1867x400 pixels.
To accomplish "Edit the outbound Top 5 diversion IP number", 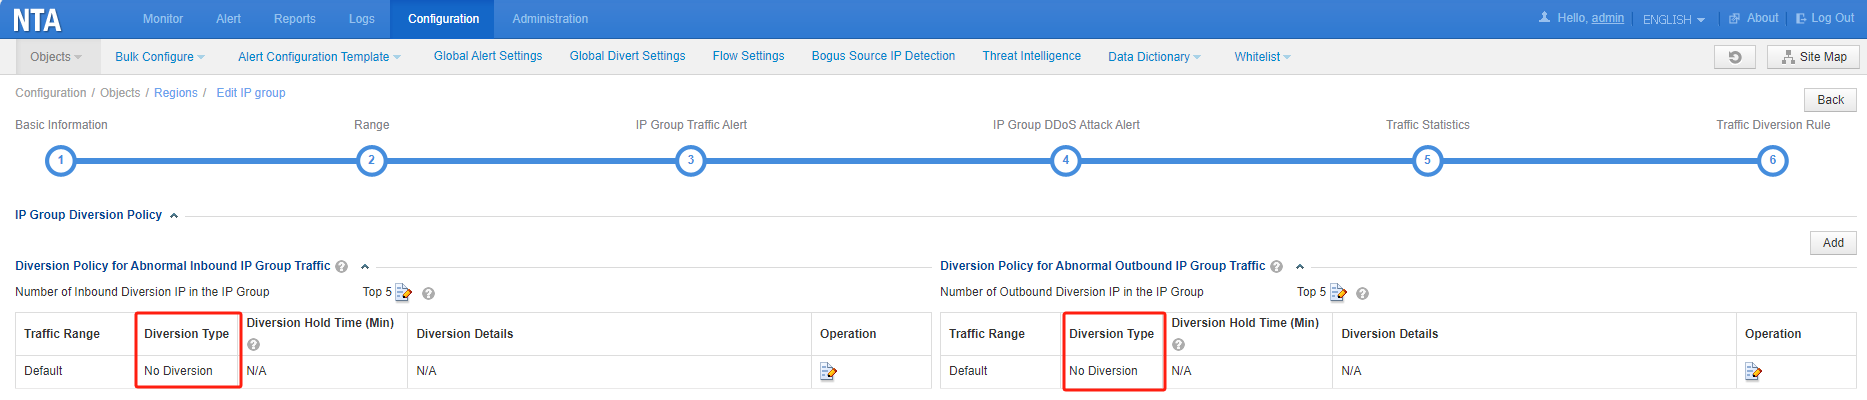I will pyautogui.click(x=1338, y=292).
